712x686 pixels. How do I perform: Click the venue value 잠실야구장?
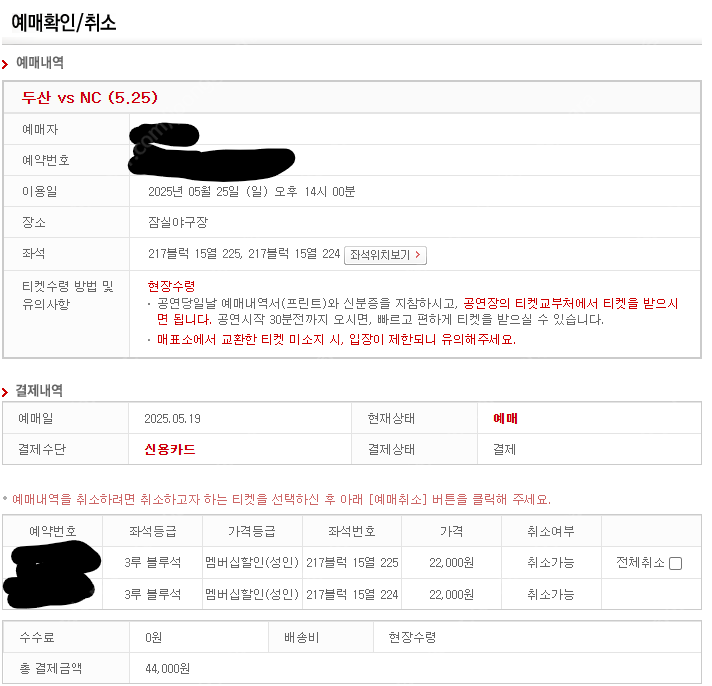tap(178, 222)
